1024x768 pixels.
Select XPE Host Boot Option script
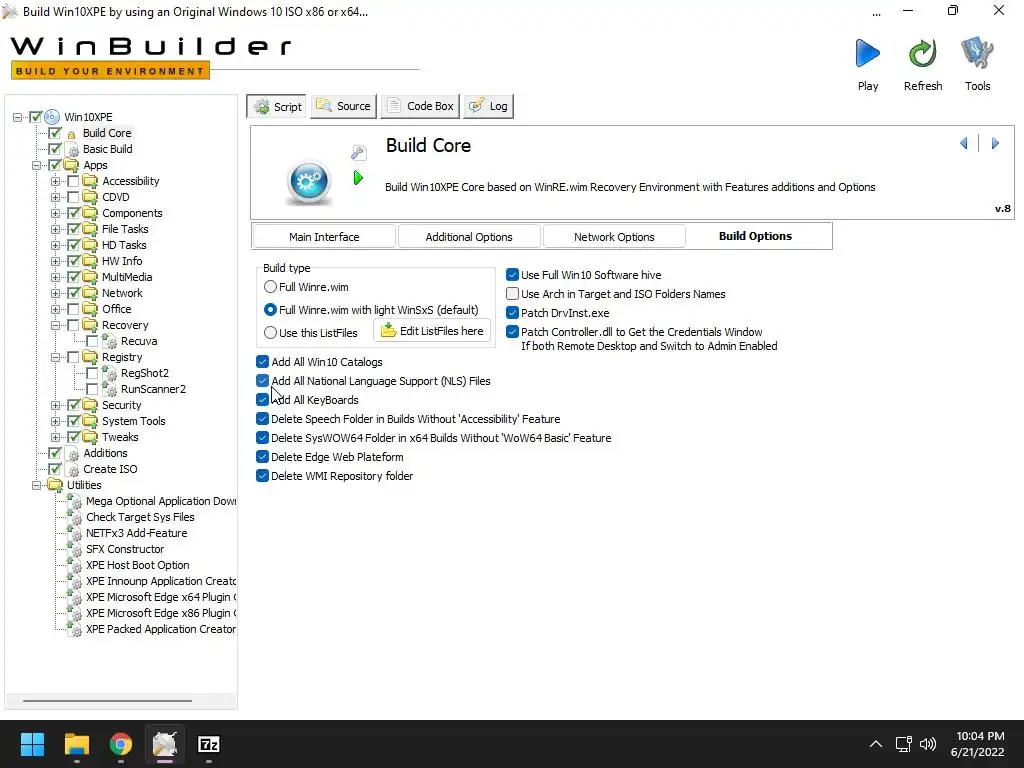138,565
